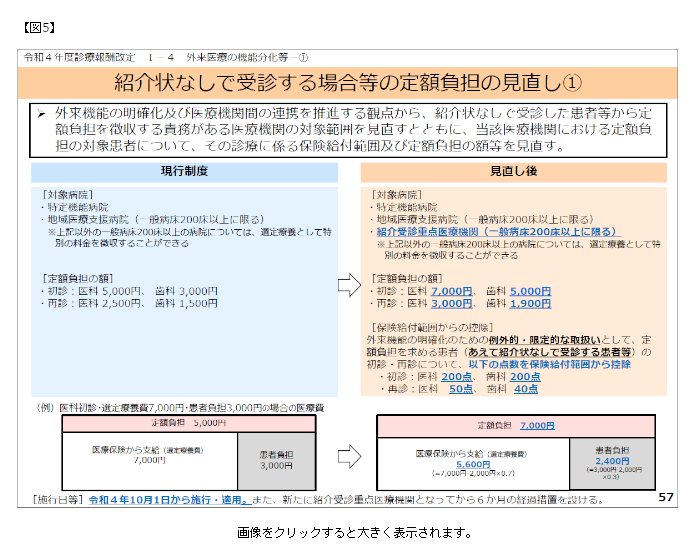Click the underlined 1,900円 amount
Viewport: 690px width, 550px height.
click(530, 304)
